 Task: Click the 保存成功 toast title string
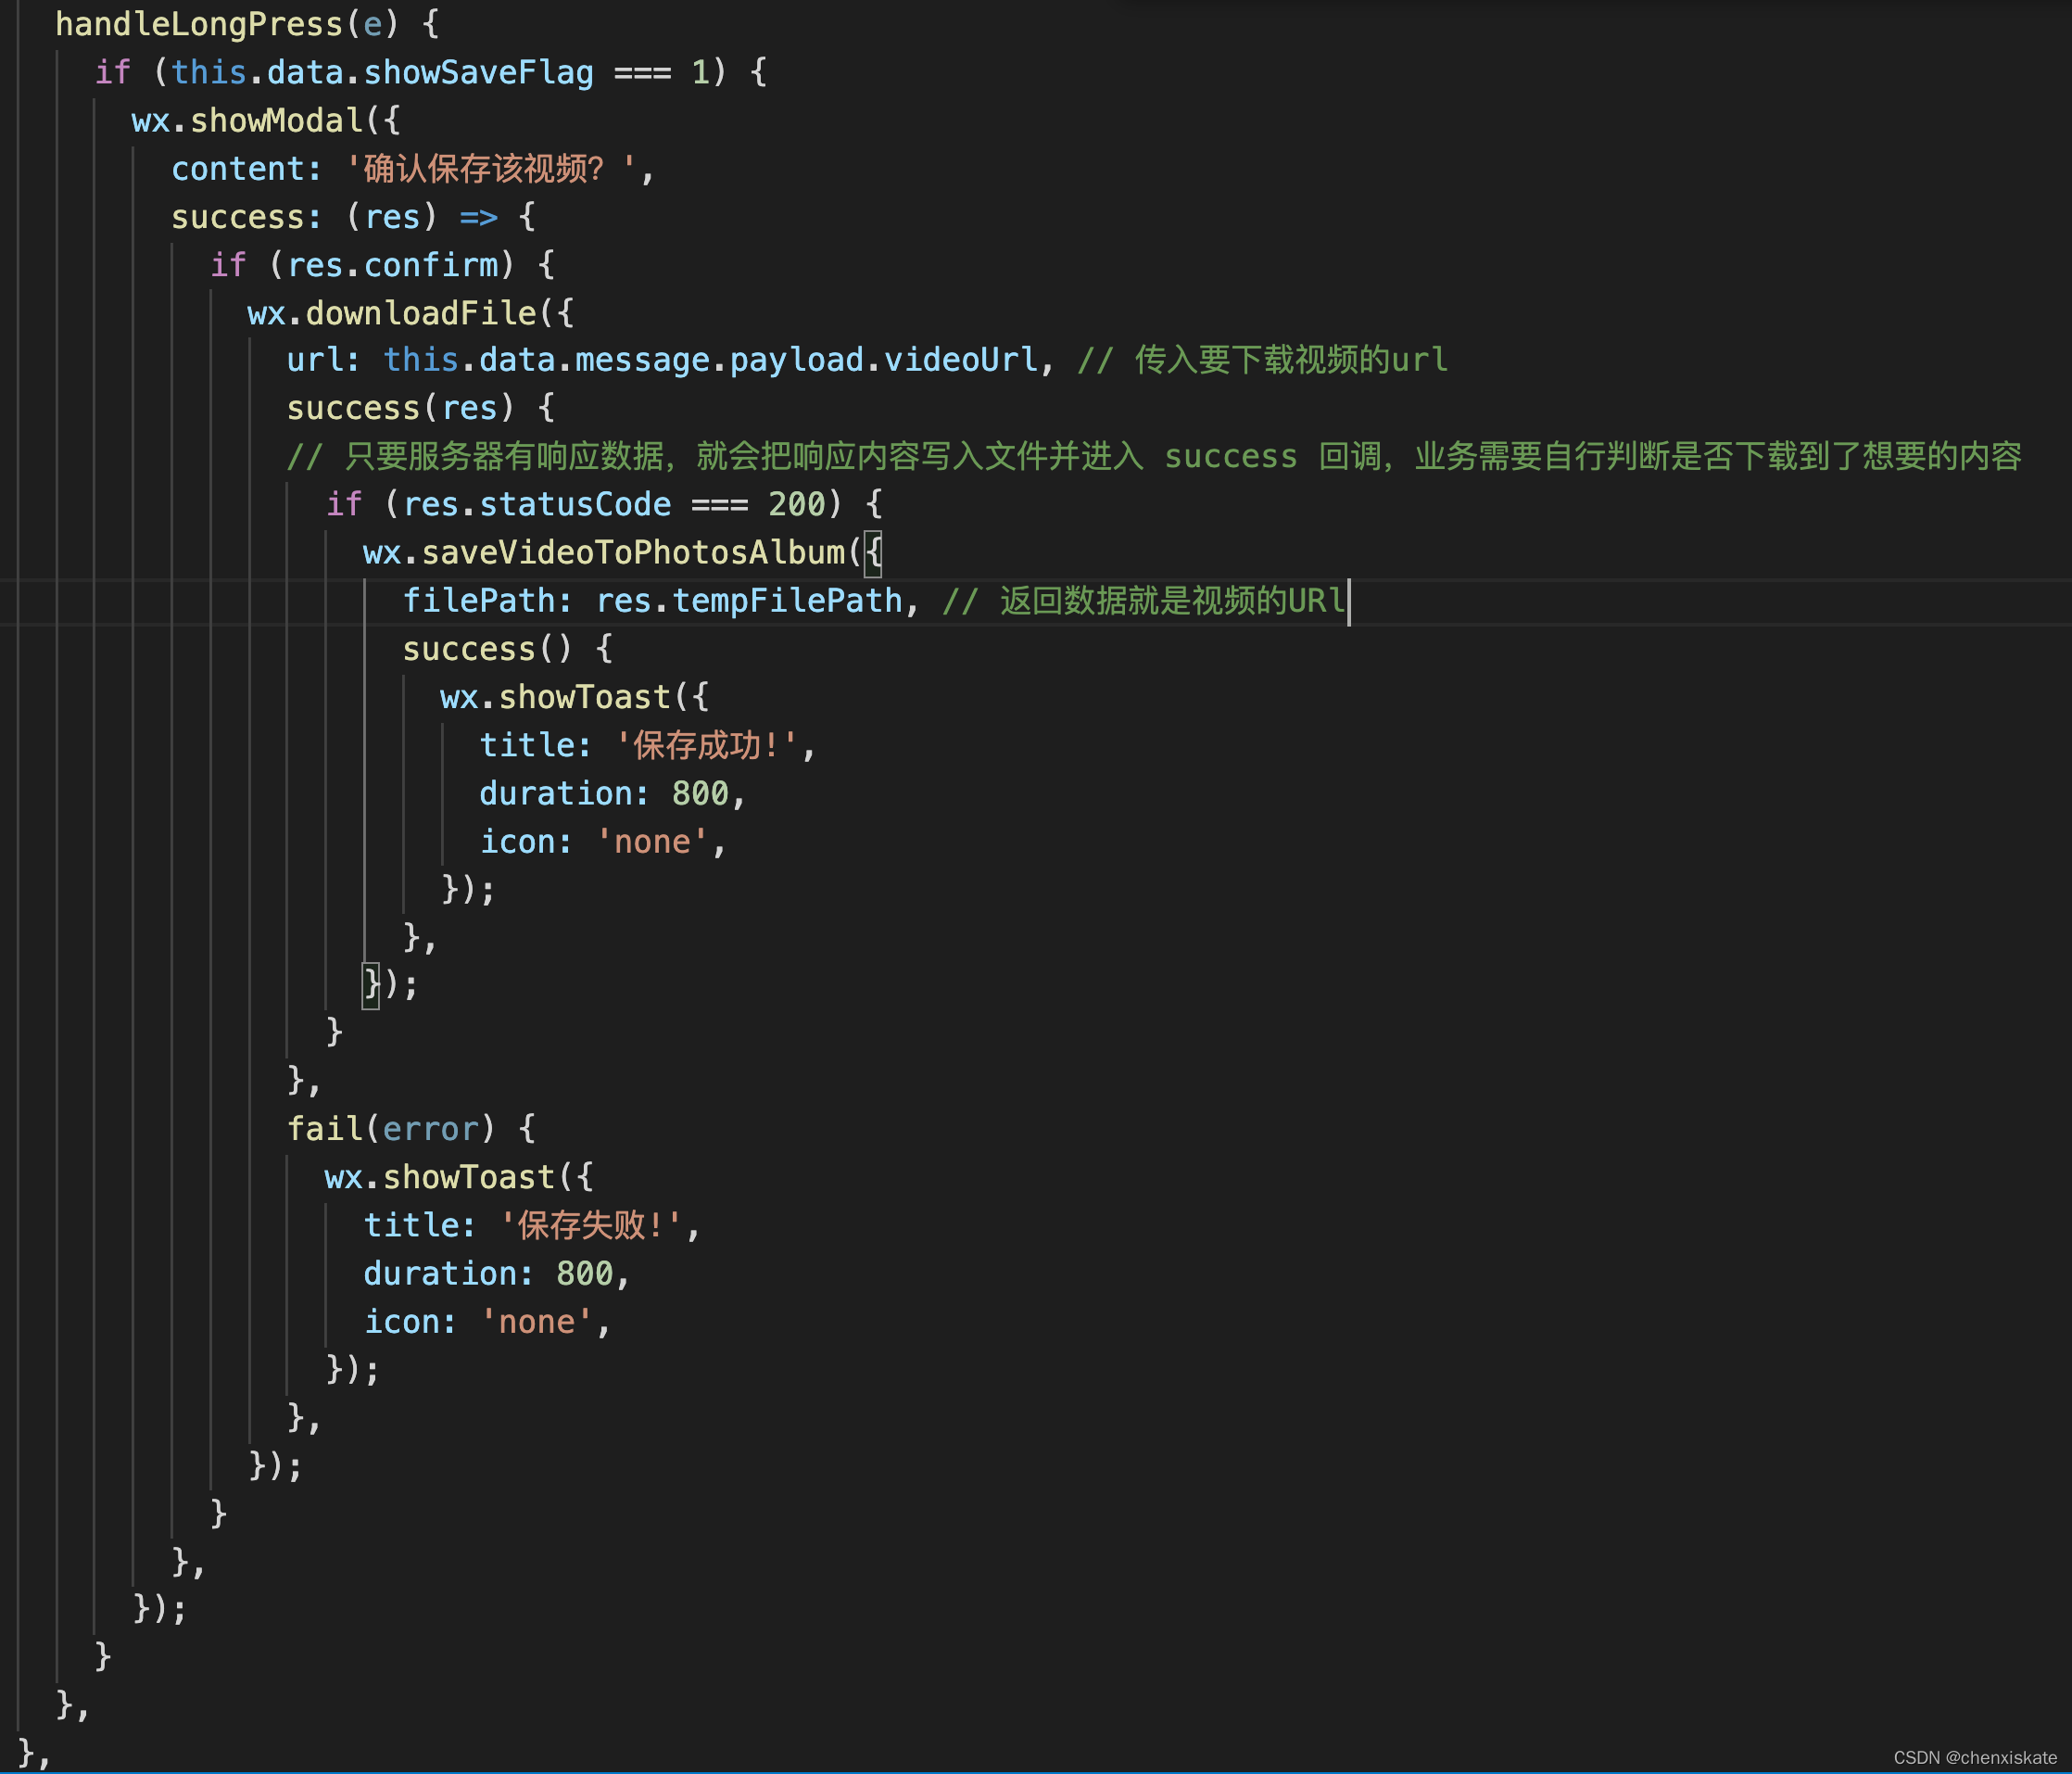click(705, 745)
